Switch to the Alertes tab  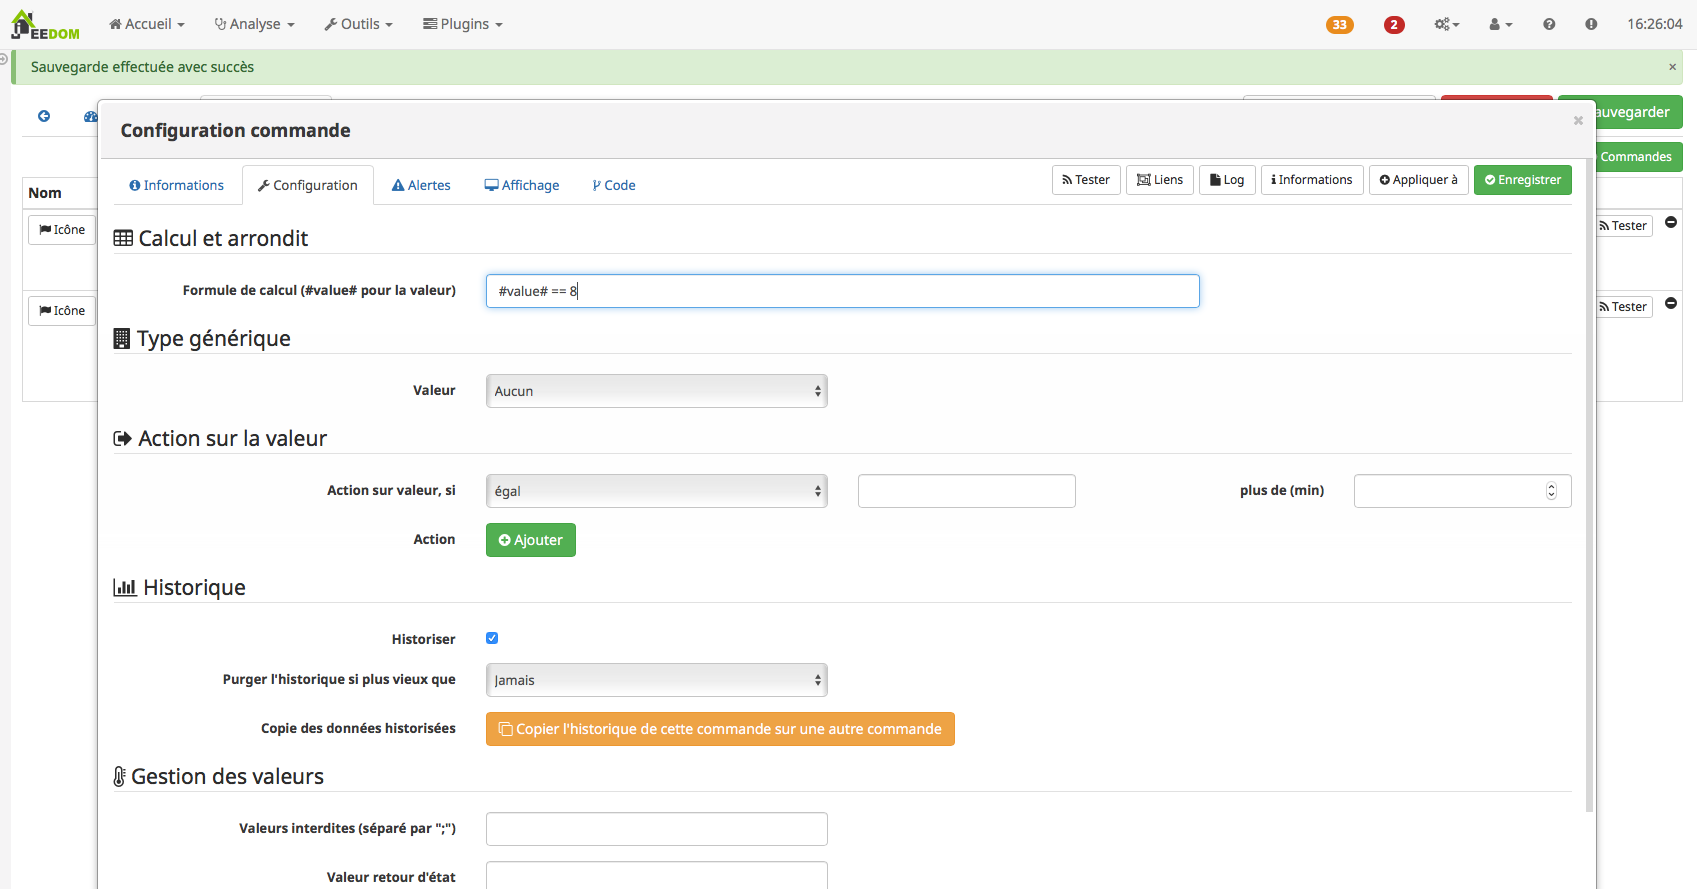(x=421, y=185)
